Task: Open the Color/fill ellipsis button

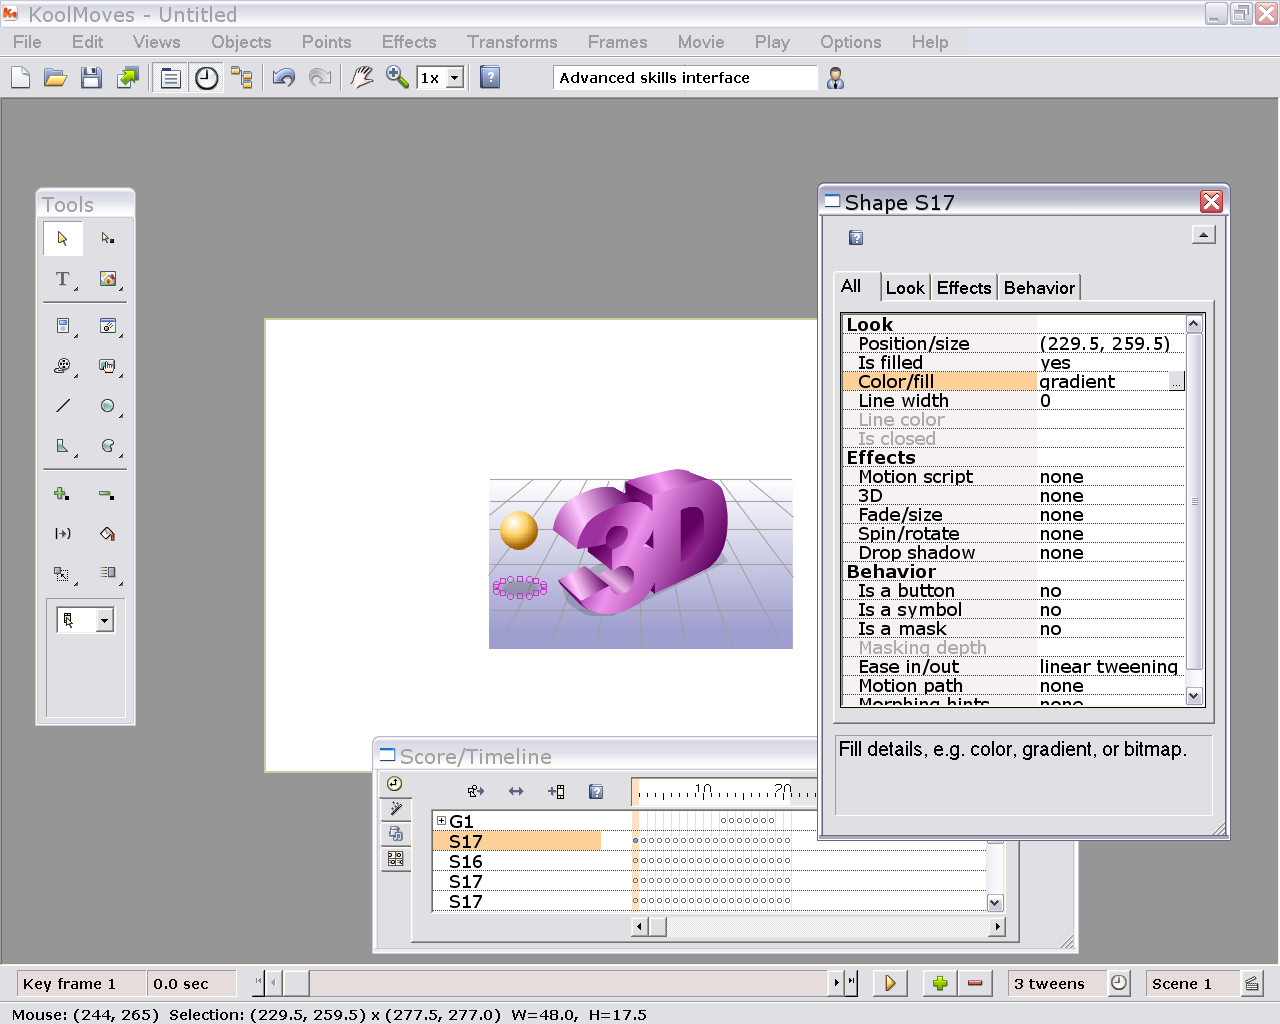Action: click(1176, 382)
